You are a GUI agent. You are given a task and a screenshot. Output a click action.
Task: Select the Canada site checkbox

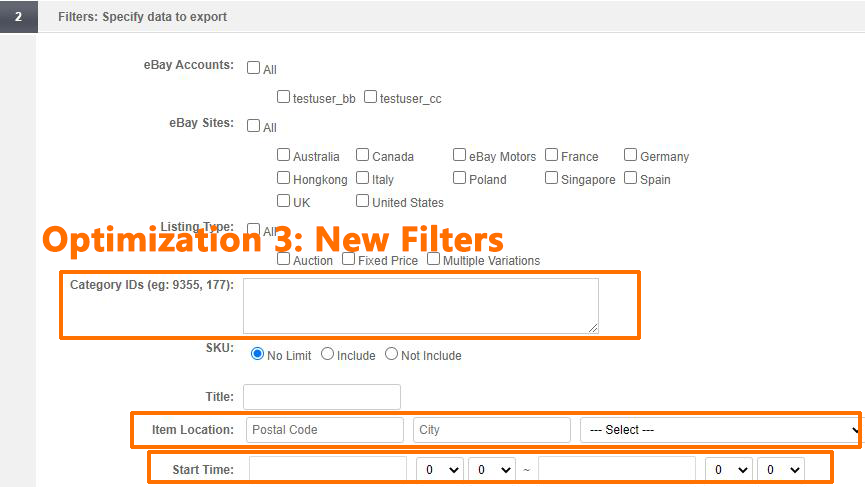(362, 155)
